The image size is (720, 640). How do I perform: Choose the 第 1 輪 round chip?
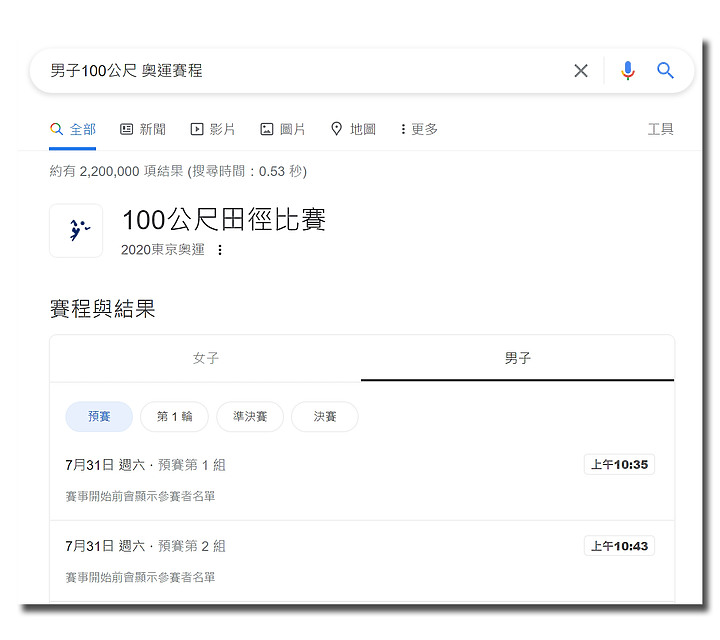[x=174, y=416]
